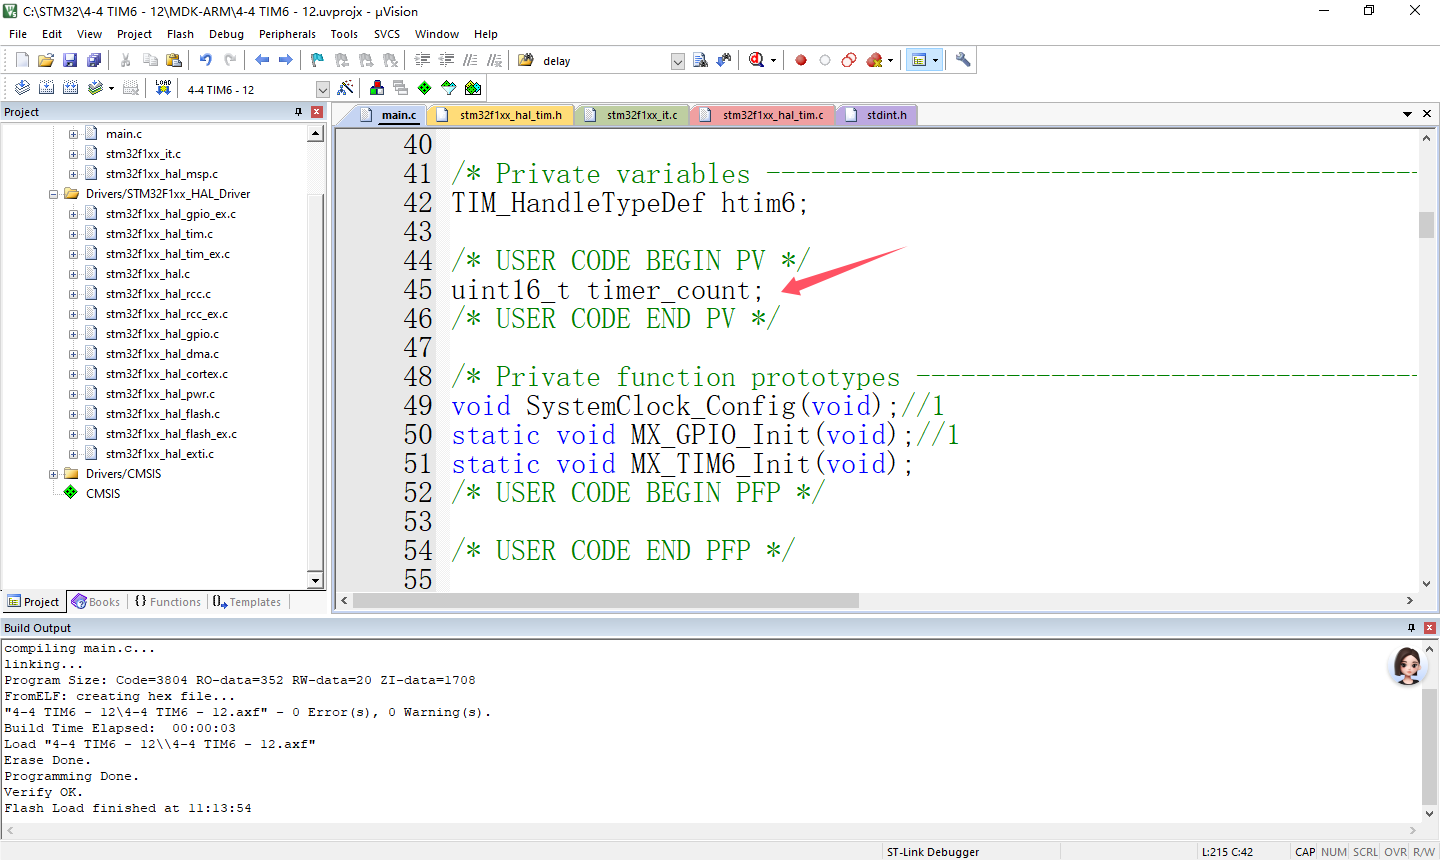
Task: Pin the Build Output panel
Action: [1411, 628]
